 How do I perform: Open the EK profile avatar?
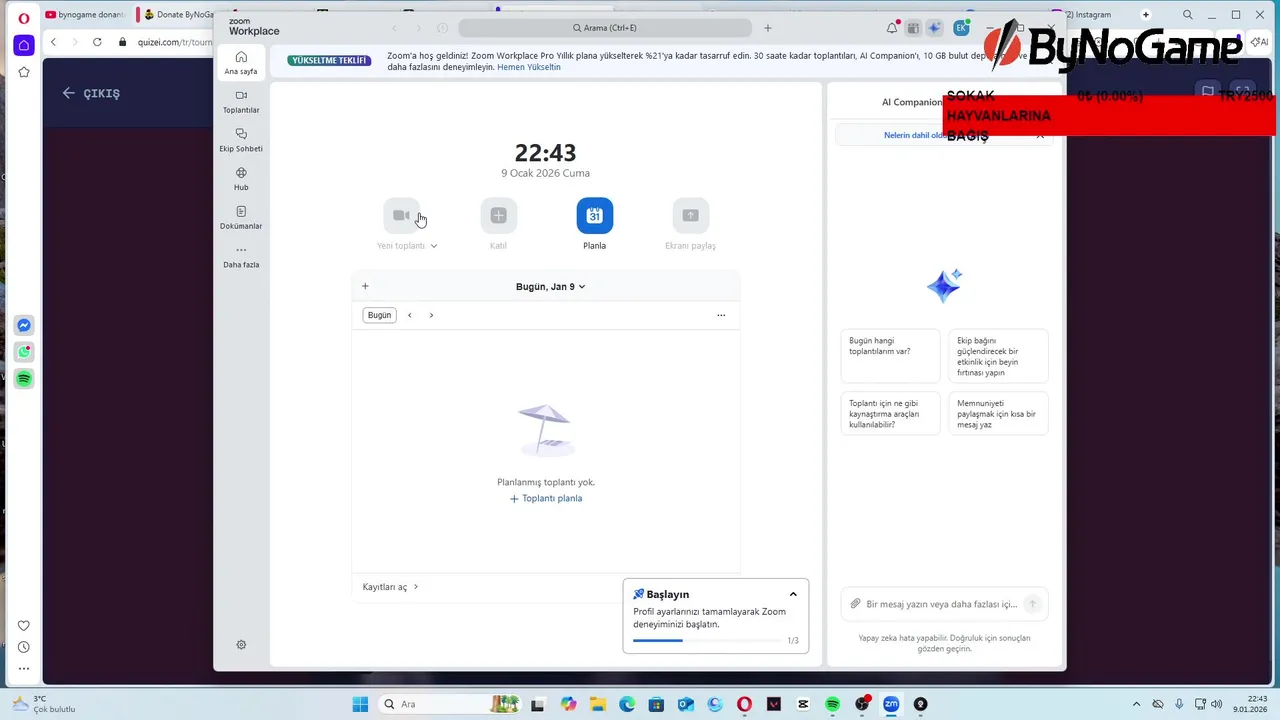961,28
